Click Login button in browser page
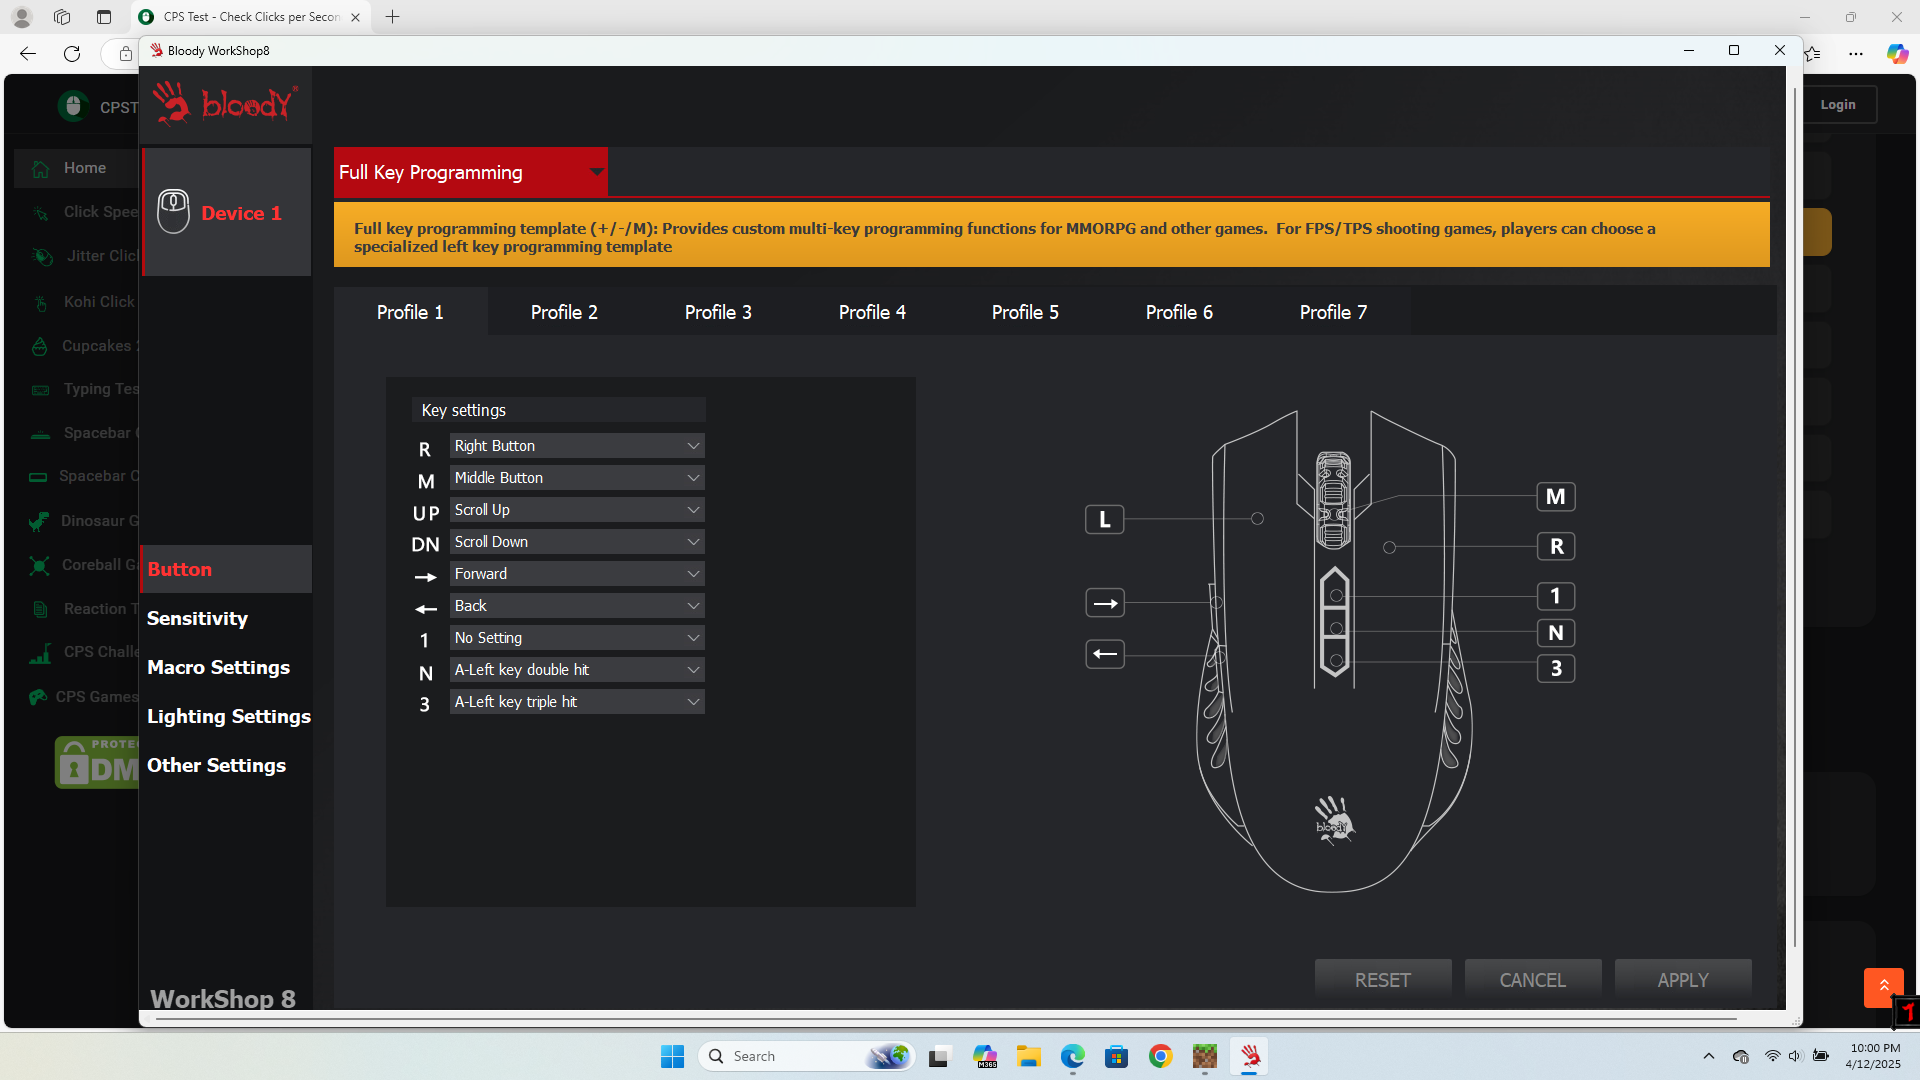Image resolution: width=1920 pixels, height=1080 pixels. 1838,104
